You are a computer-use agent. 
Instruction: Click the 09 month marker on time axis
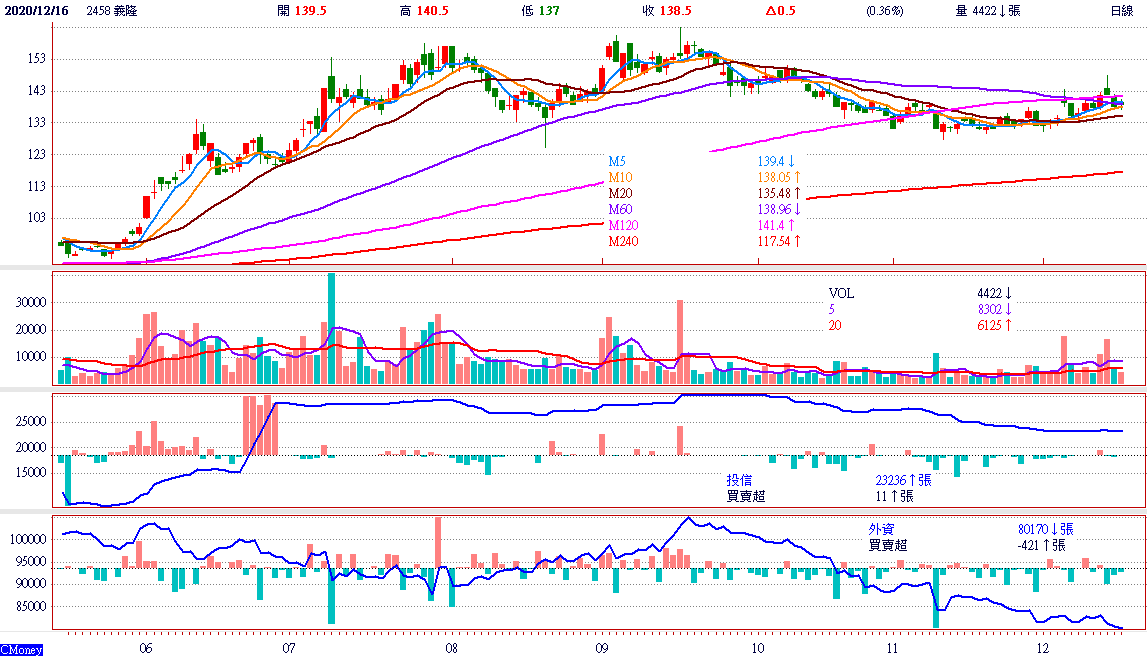coord(599,648)
